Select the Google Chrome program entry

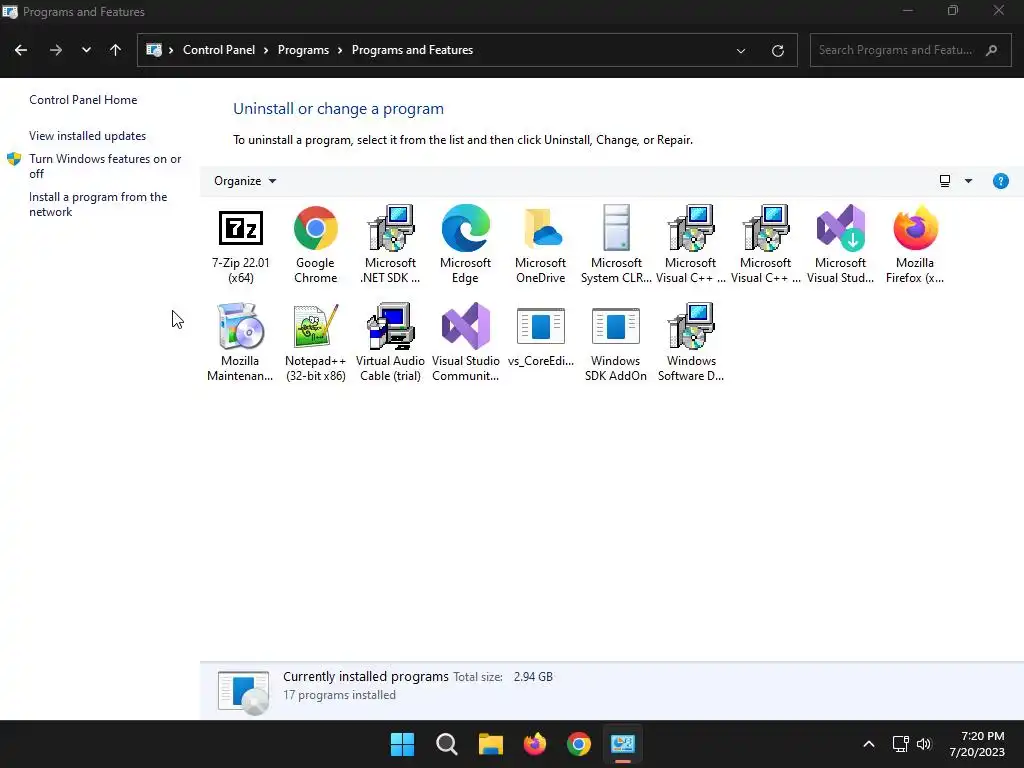(x=315, y=244)
